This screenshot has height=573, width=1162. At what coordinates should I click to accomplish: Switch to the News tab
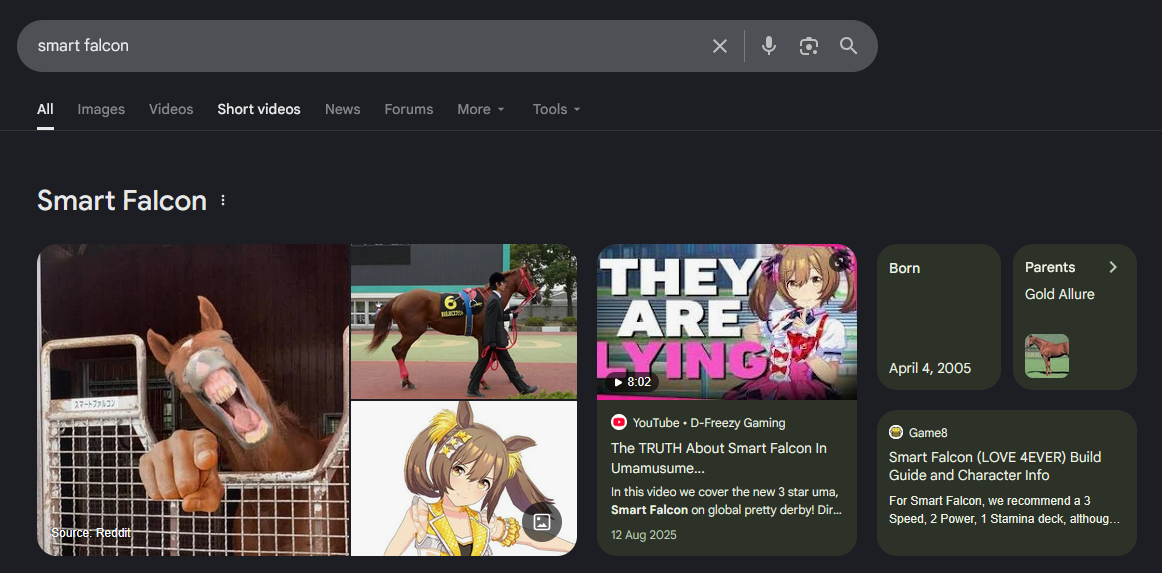tap(342, 109)
